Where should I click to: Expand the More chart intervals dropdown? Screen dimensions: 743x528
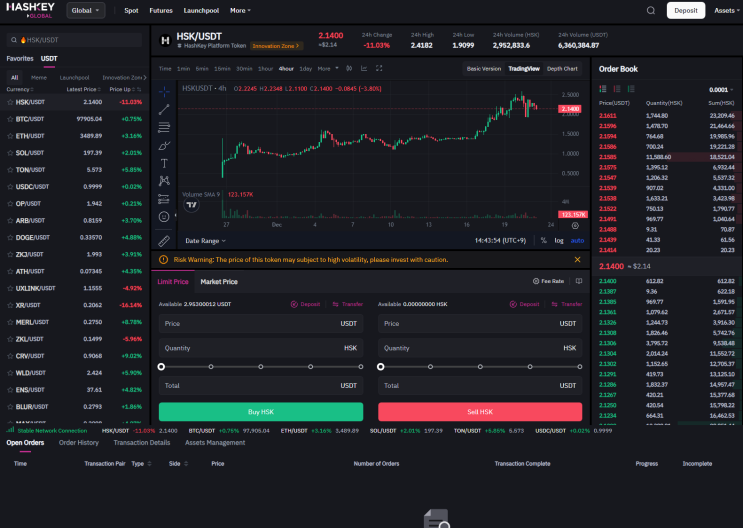pyautogui.click(x=328, y=69)
